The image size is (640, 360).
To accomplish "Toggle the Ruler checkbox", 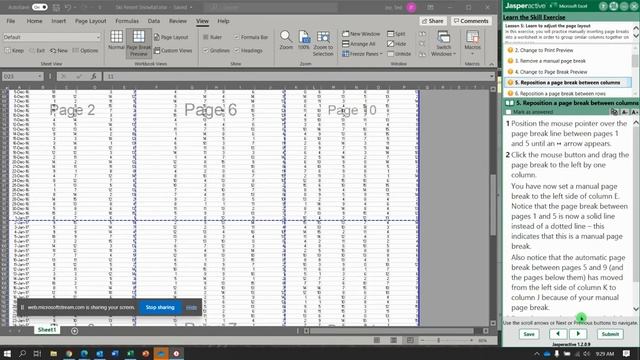I will (x=206, y=37).
